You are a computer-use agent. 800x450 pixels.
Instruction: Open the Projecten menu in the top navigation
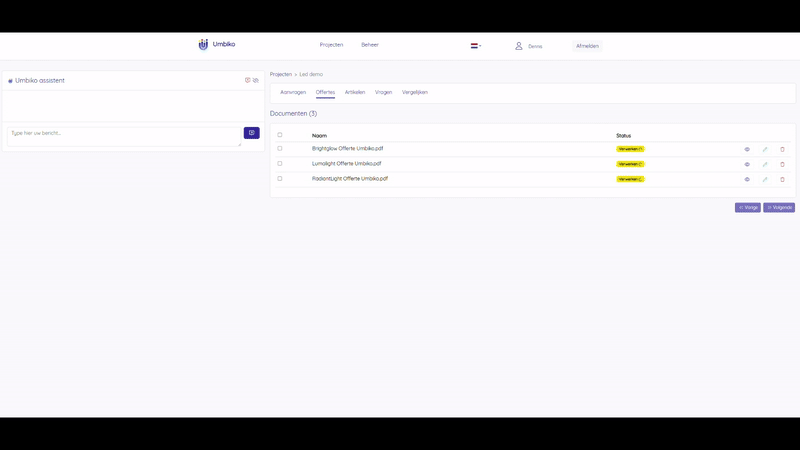pos(331,45)
